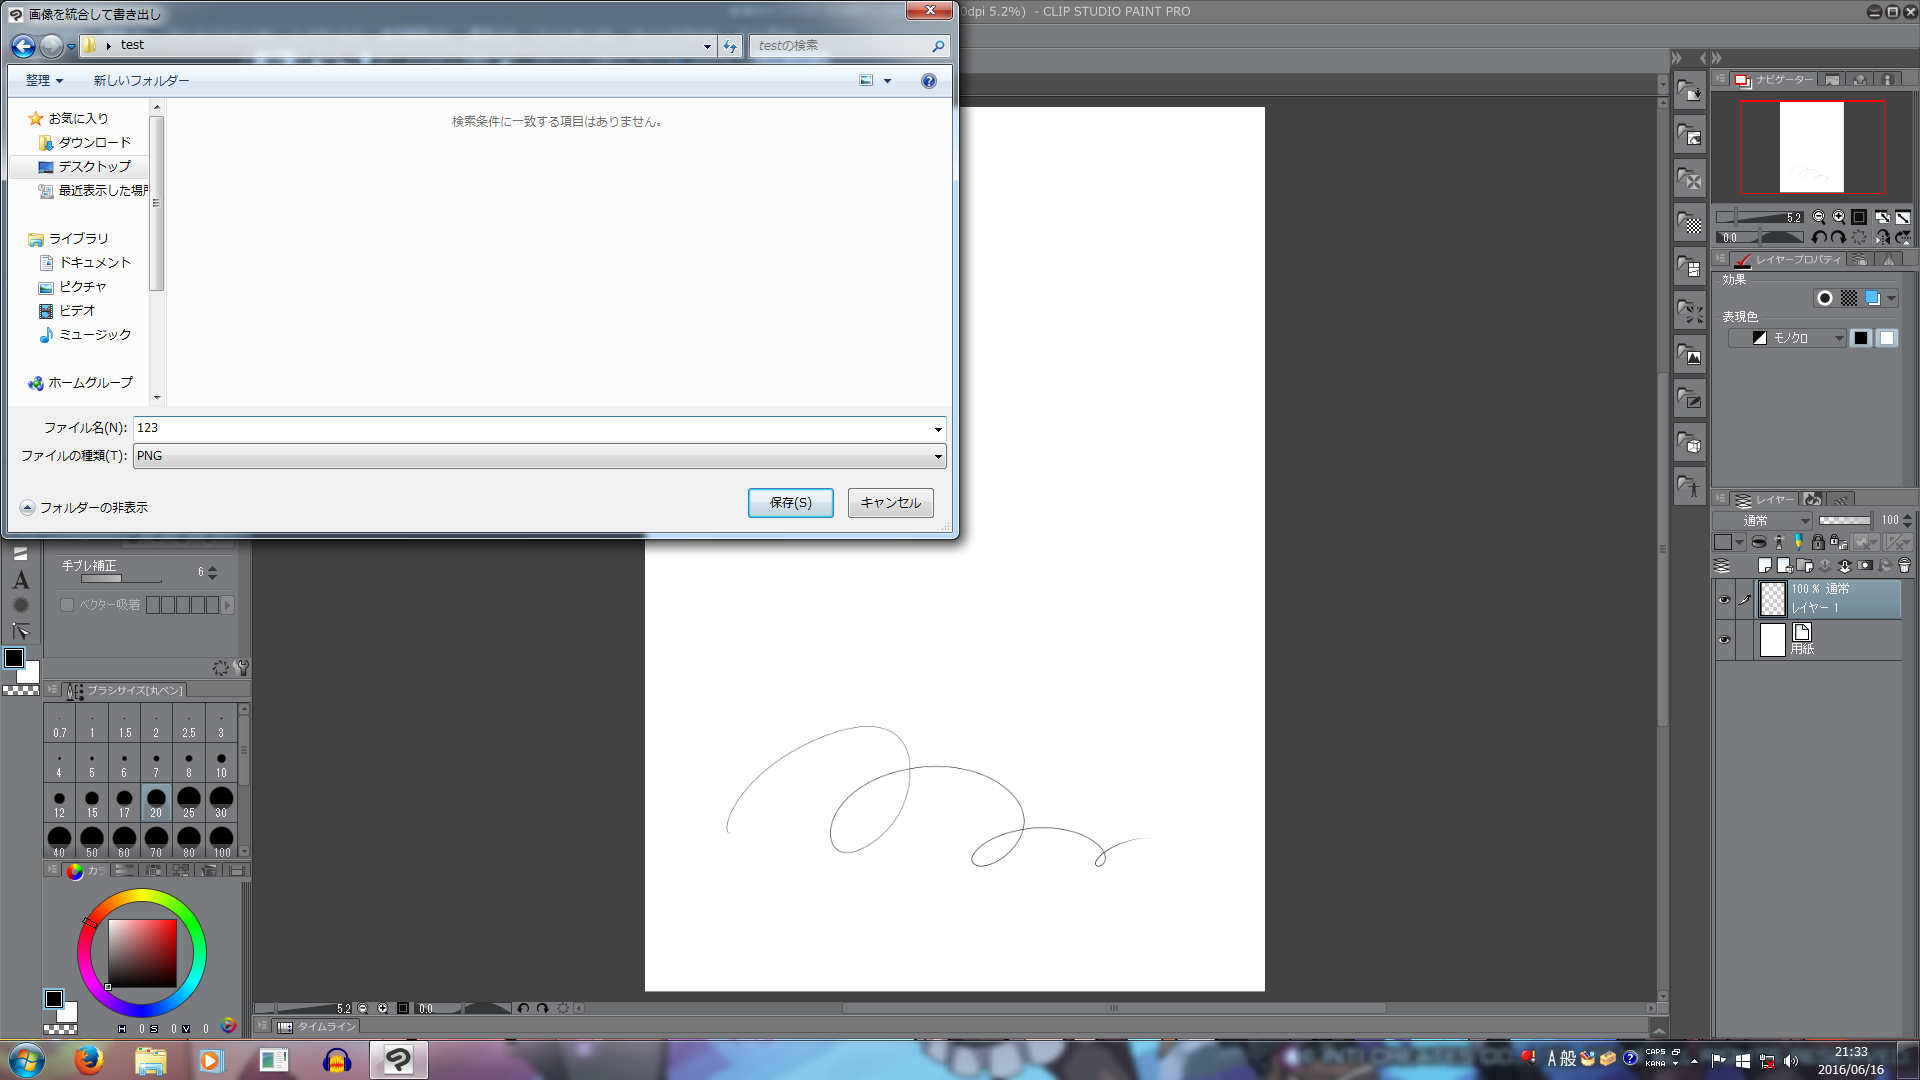The height and width of the screenshot is (1080, 1920).
Task: Open the sub tool detail wrench icon
Action: [x=240, y=667]
